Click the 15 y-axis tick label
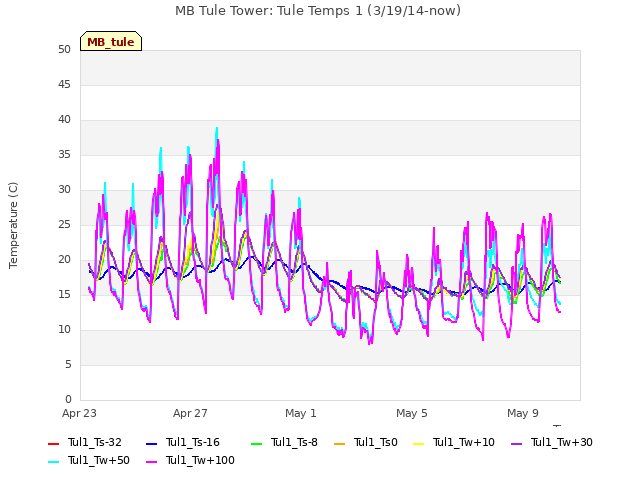Image resolution: width=640 pixels, height=480 pixels. point(64,295)
